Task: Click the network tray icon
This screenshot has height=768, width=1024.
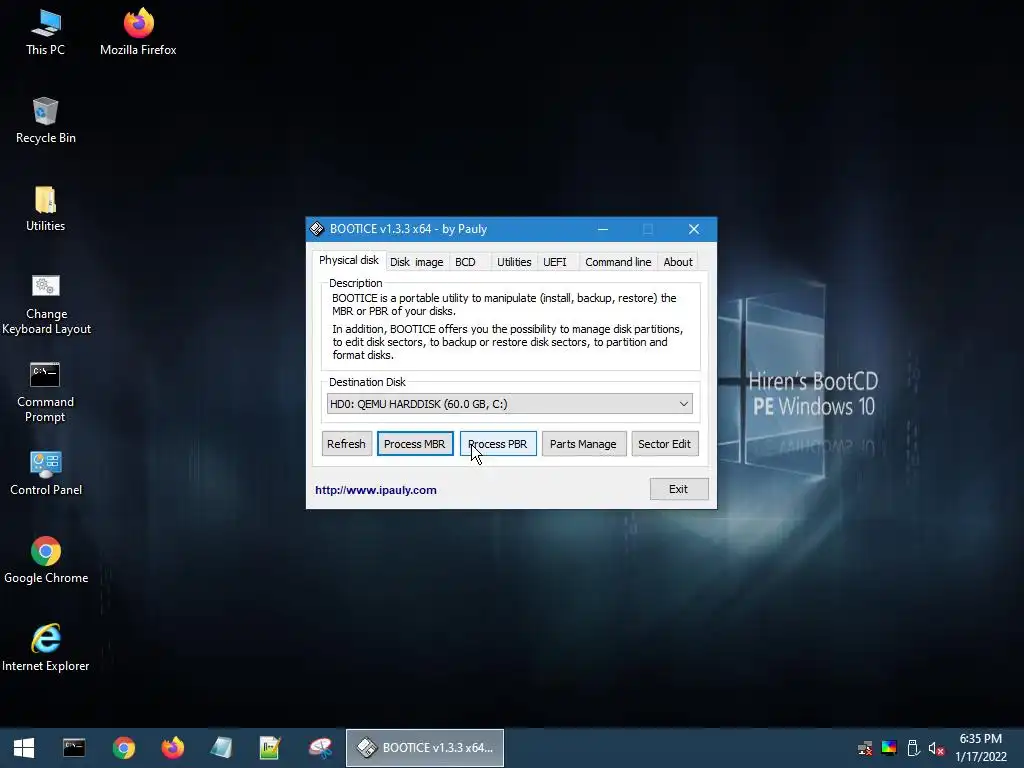Action: 865,748
